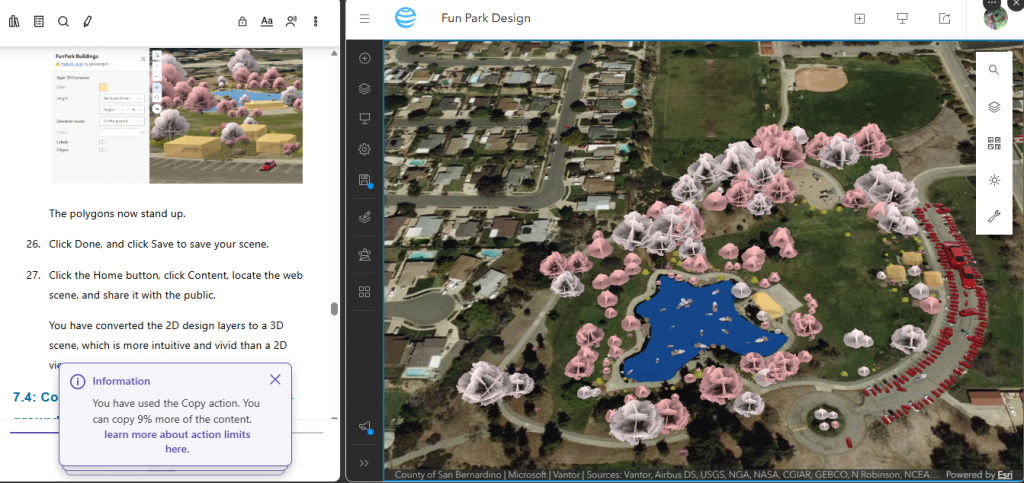Open the Slides panel in the left toolbar
This screenshot has width=1024, height=483.
click(x=365, y=118)
